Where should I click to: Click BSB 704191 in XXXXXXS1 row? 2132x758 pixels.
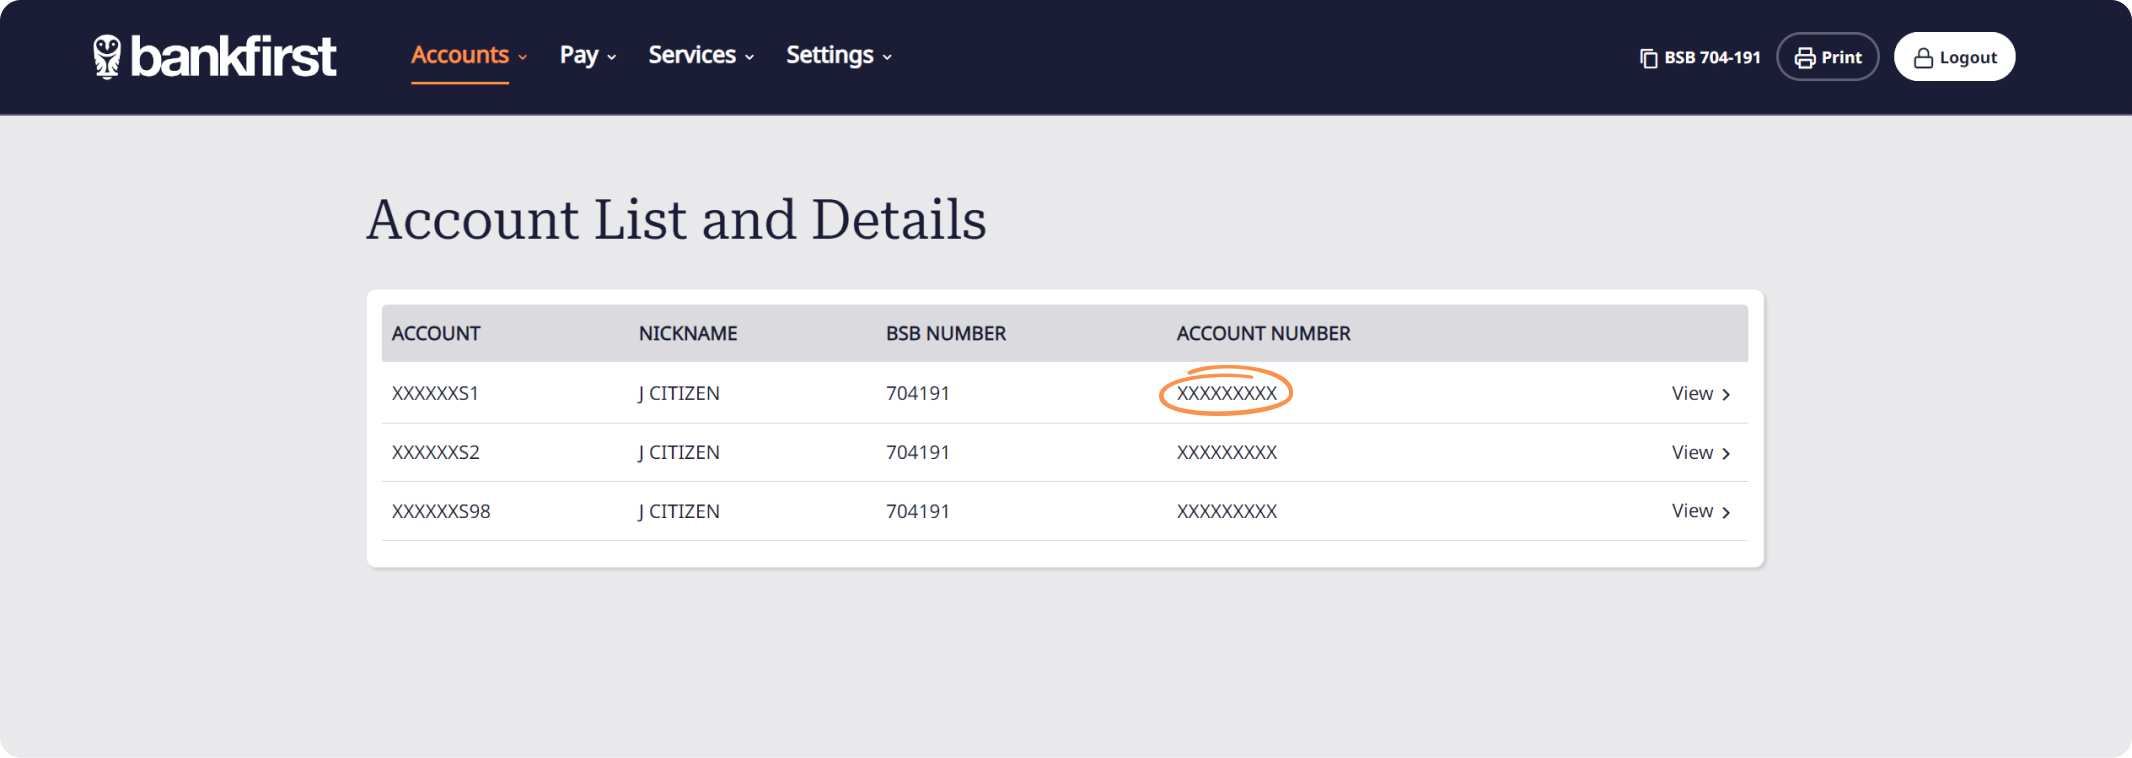[918, 393]
